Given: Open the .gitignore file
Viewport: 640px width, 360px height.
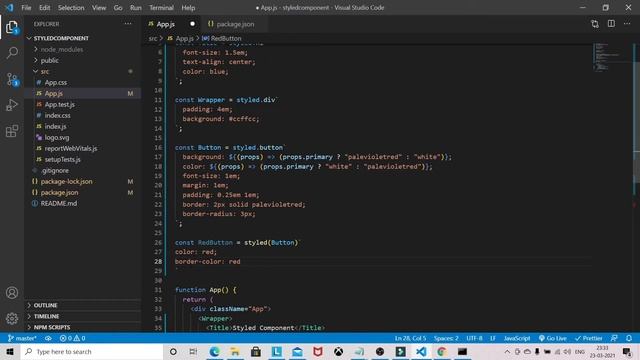Looking at the screenshot, I should [x=55, y=171].
